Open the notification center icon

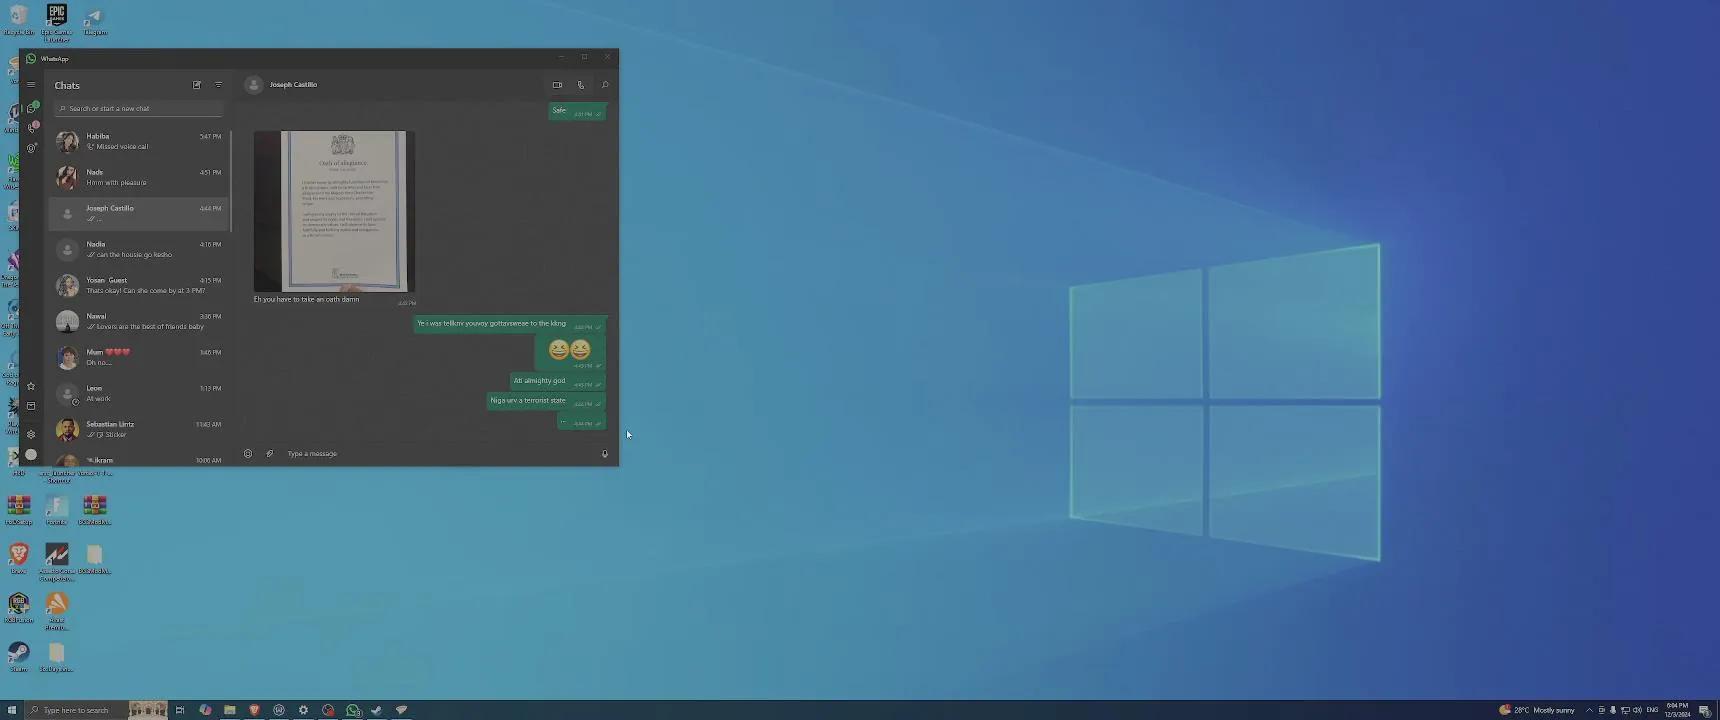[x=1705, y=710]
